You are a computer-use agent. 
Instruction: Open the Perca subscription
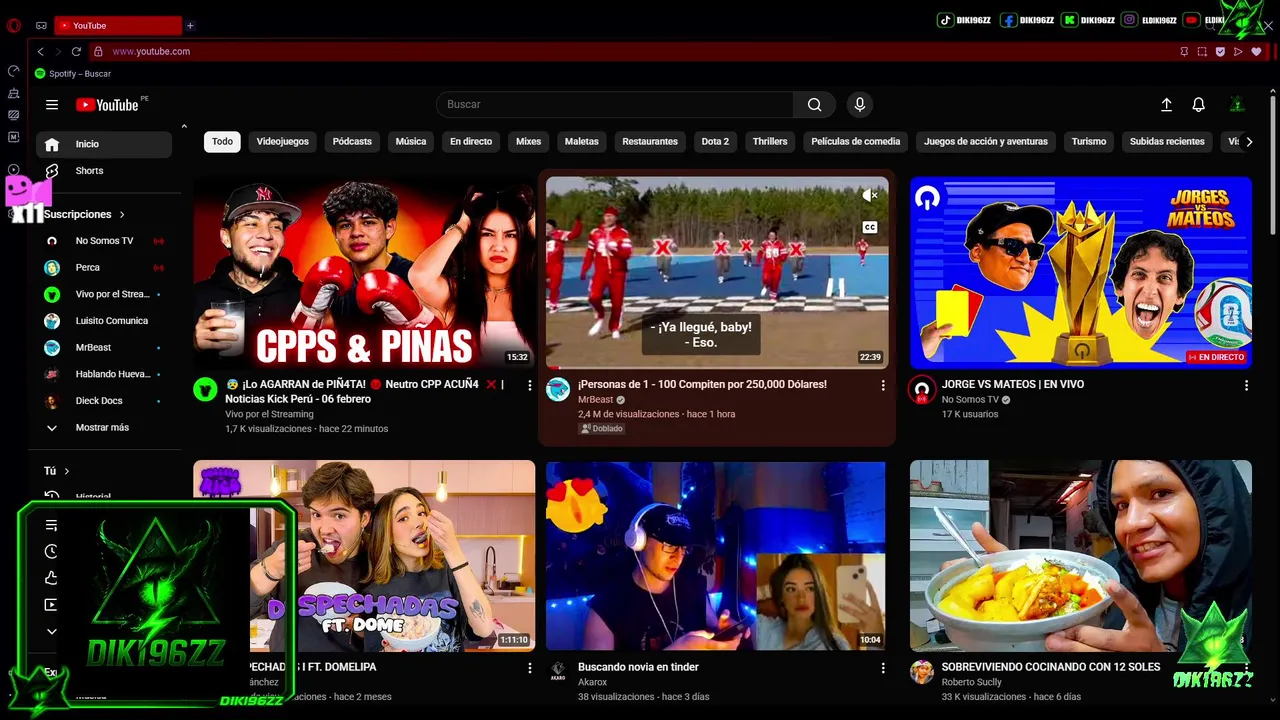pos(104,268)
